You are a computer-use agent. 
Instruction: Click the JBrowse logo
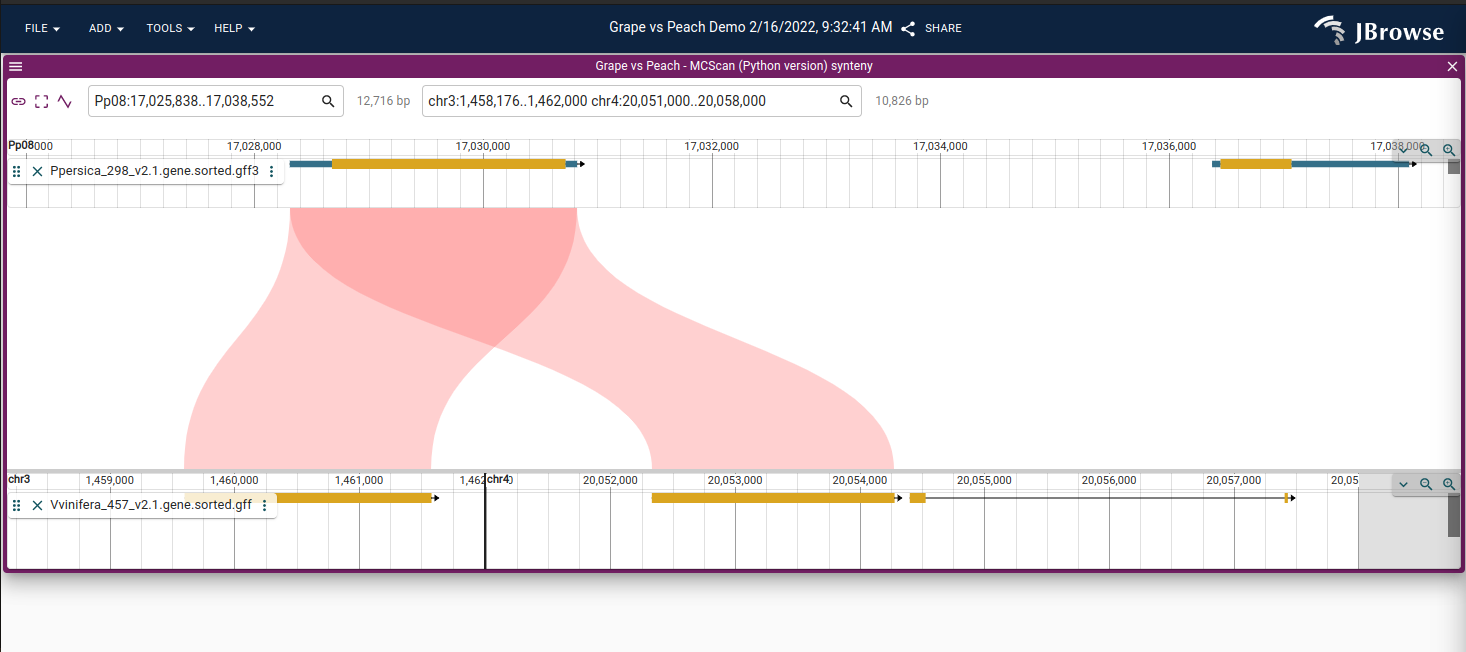pyautogui.click(x=1379, y=29)
